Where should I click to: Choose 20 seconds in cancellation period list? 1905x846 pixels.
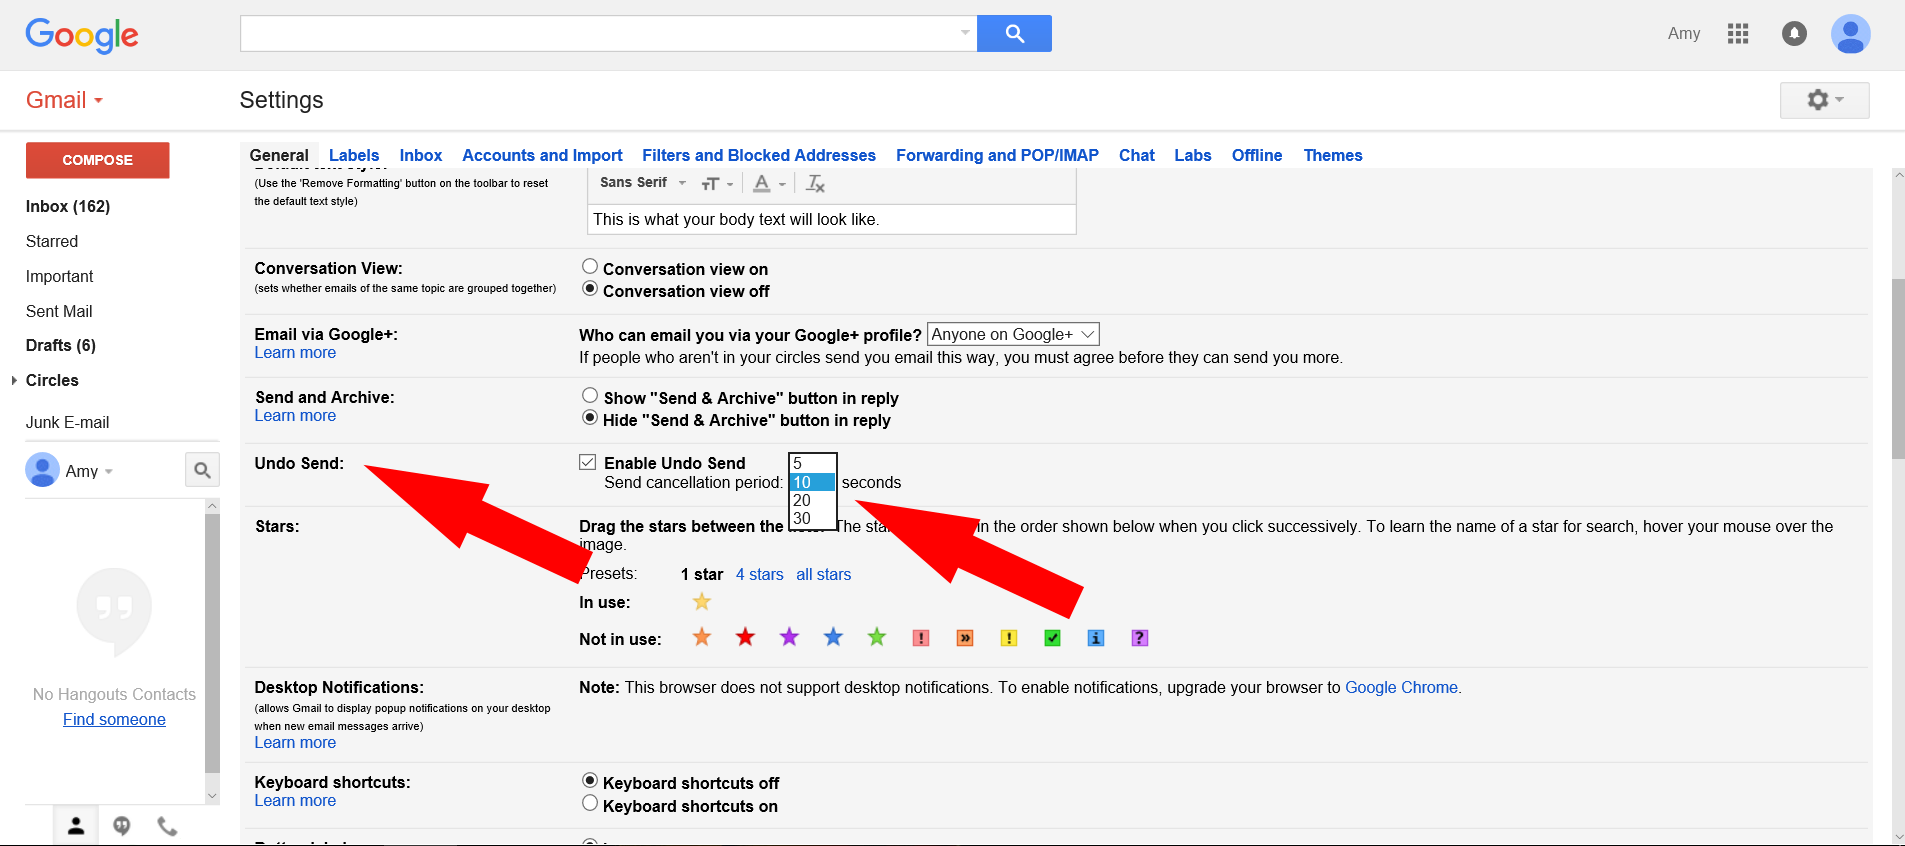coord(812,500)
